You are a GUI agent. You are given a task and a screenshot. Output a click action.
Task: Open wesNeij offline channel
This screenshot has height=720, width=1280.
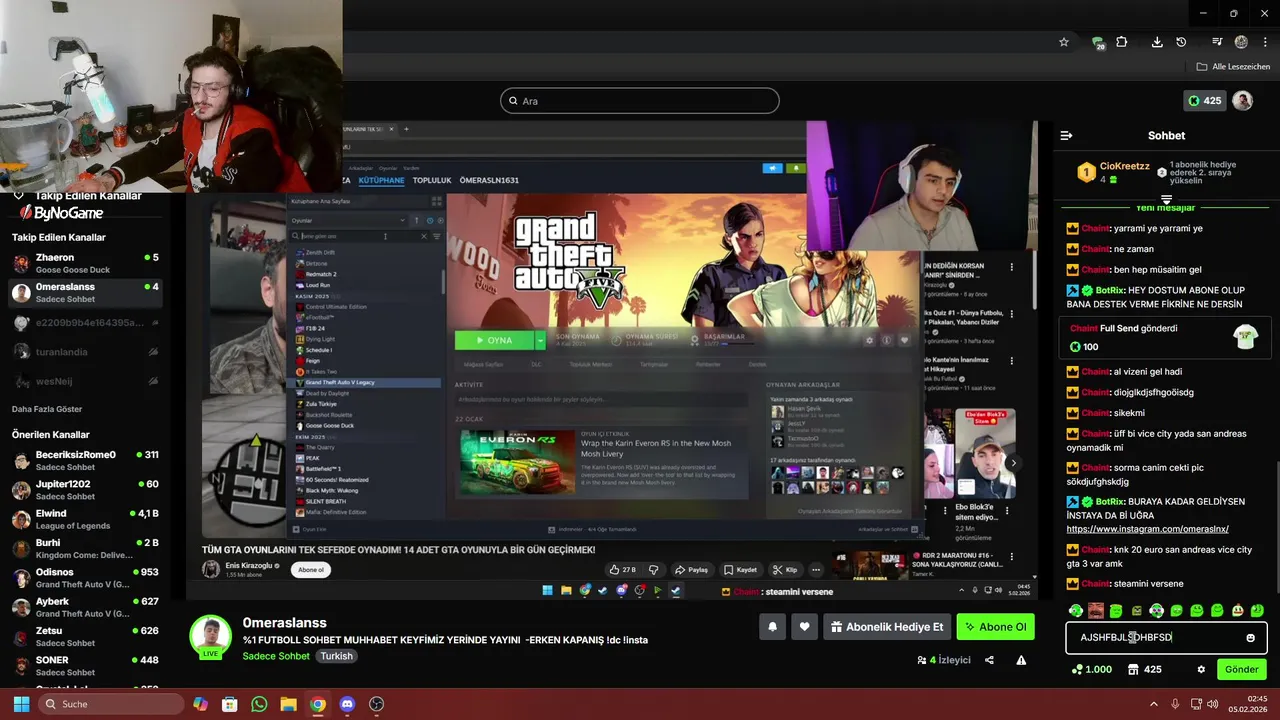click(x=85, y=381)
